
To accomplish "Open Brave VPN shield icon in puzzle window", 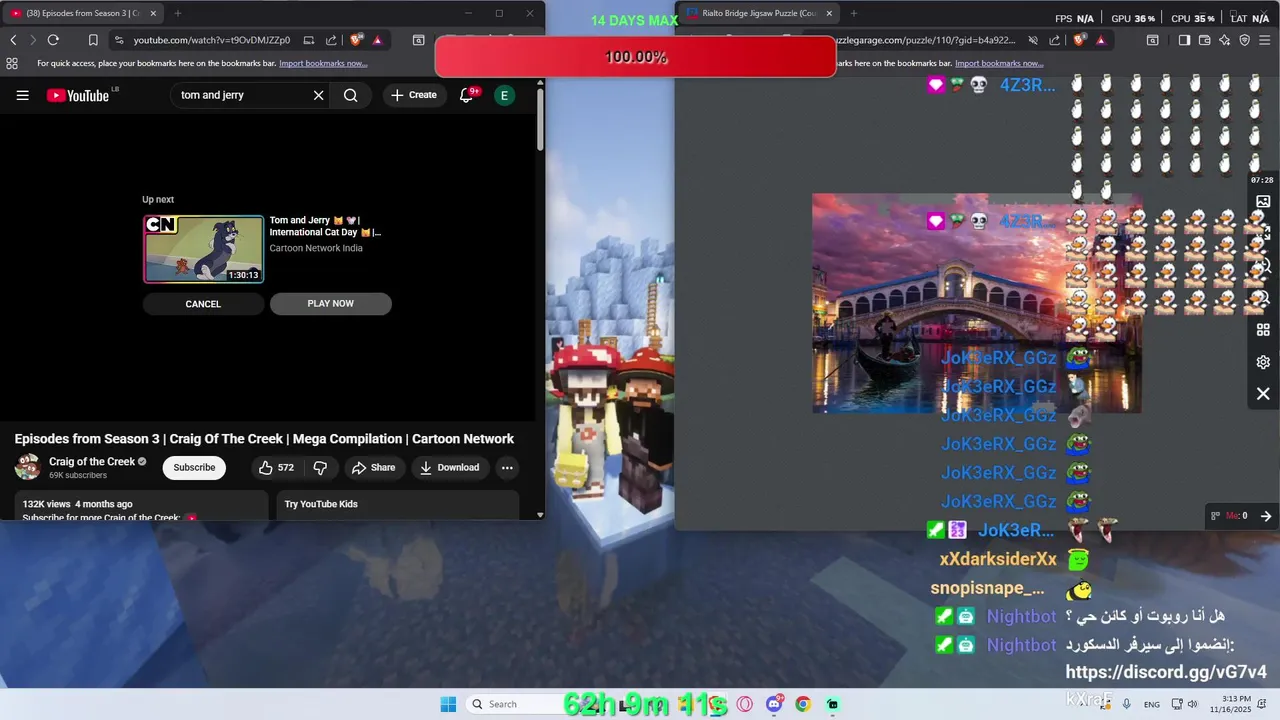I will tap(1244, 40).
